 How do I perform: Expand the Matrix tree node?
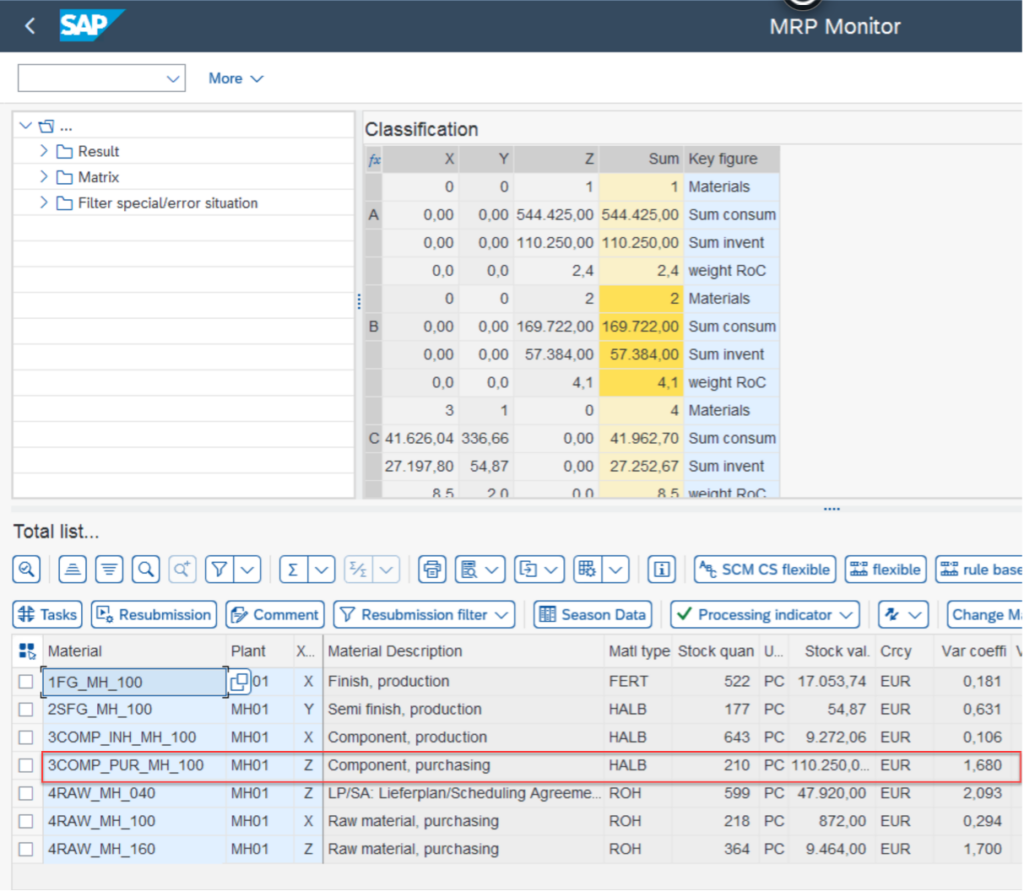pos(44,177)
